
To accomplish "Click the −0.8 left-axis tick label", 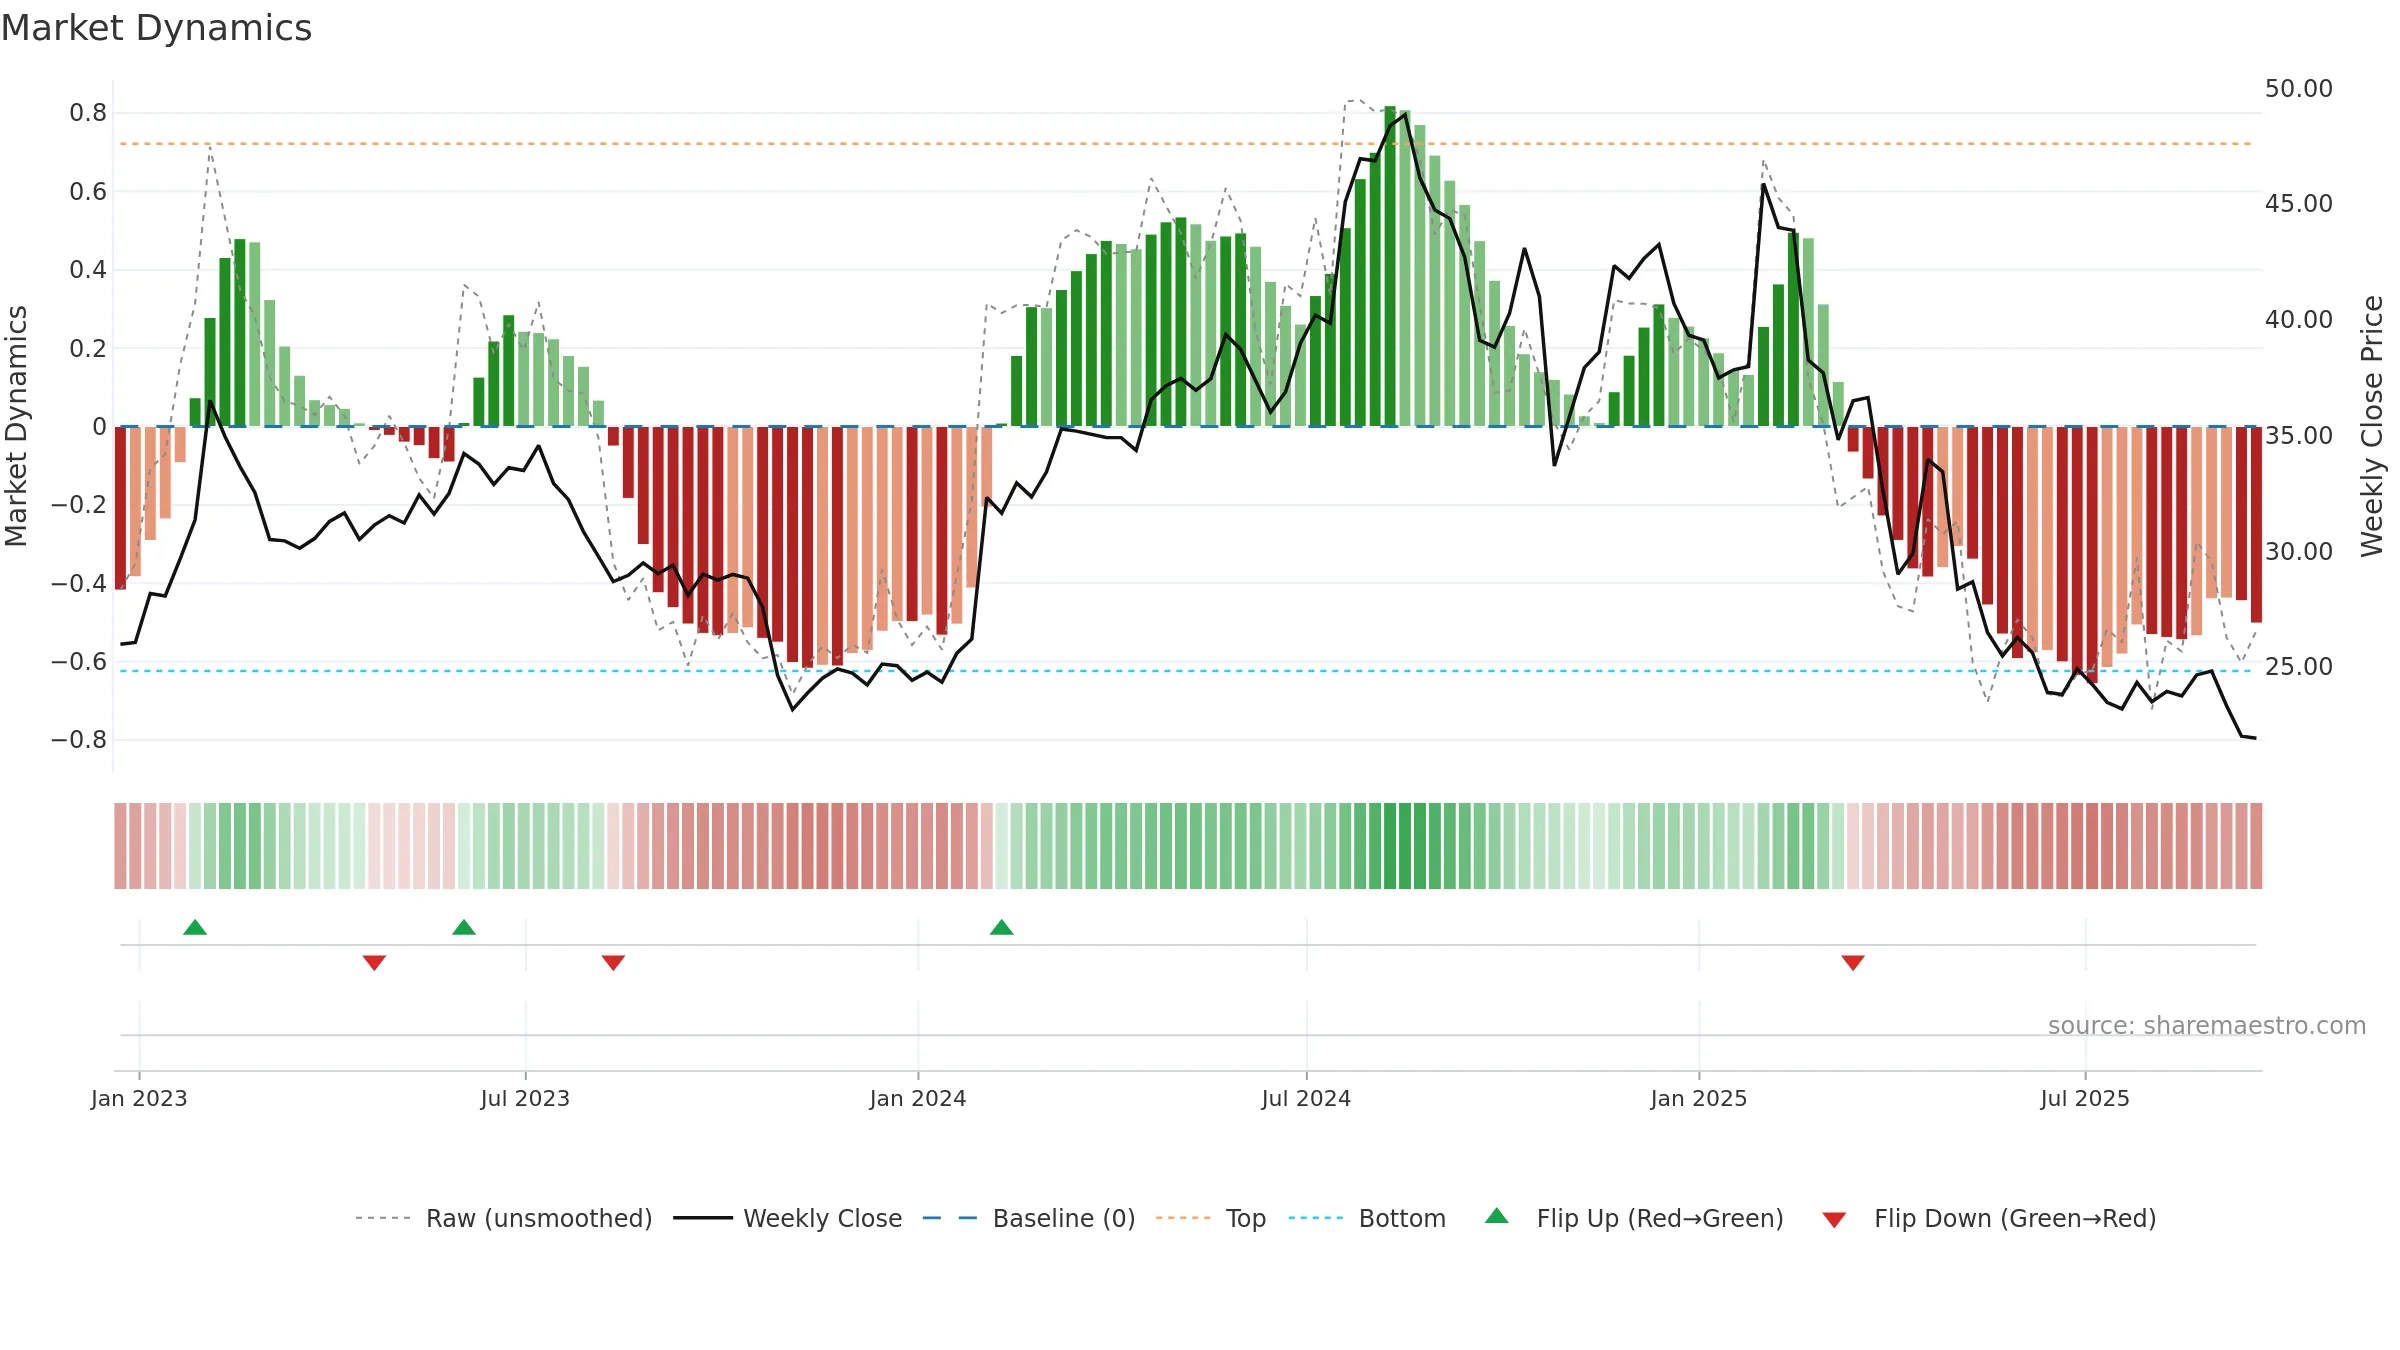I will [79, 740].
